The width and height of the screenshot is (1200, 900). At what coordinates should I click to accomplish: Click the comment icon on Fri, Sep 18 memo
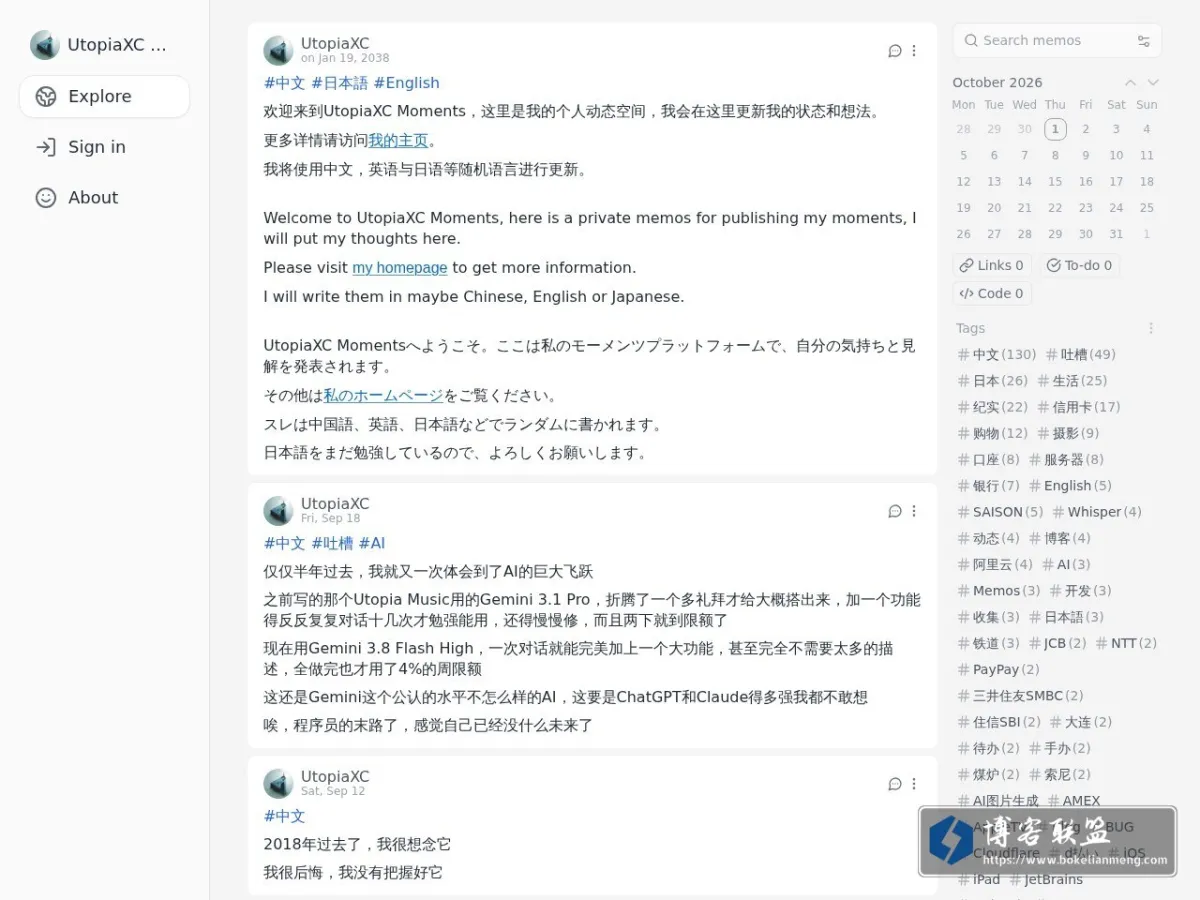[x=895, y=511]
